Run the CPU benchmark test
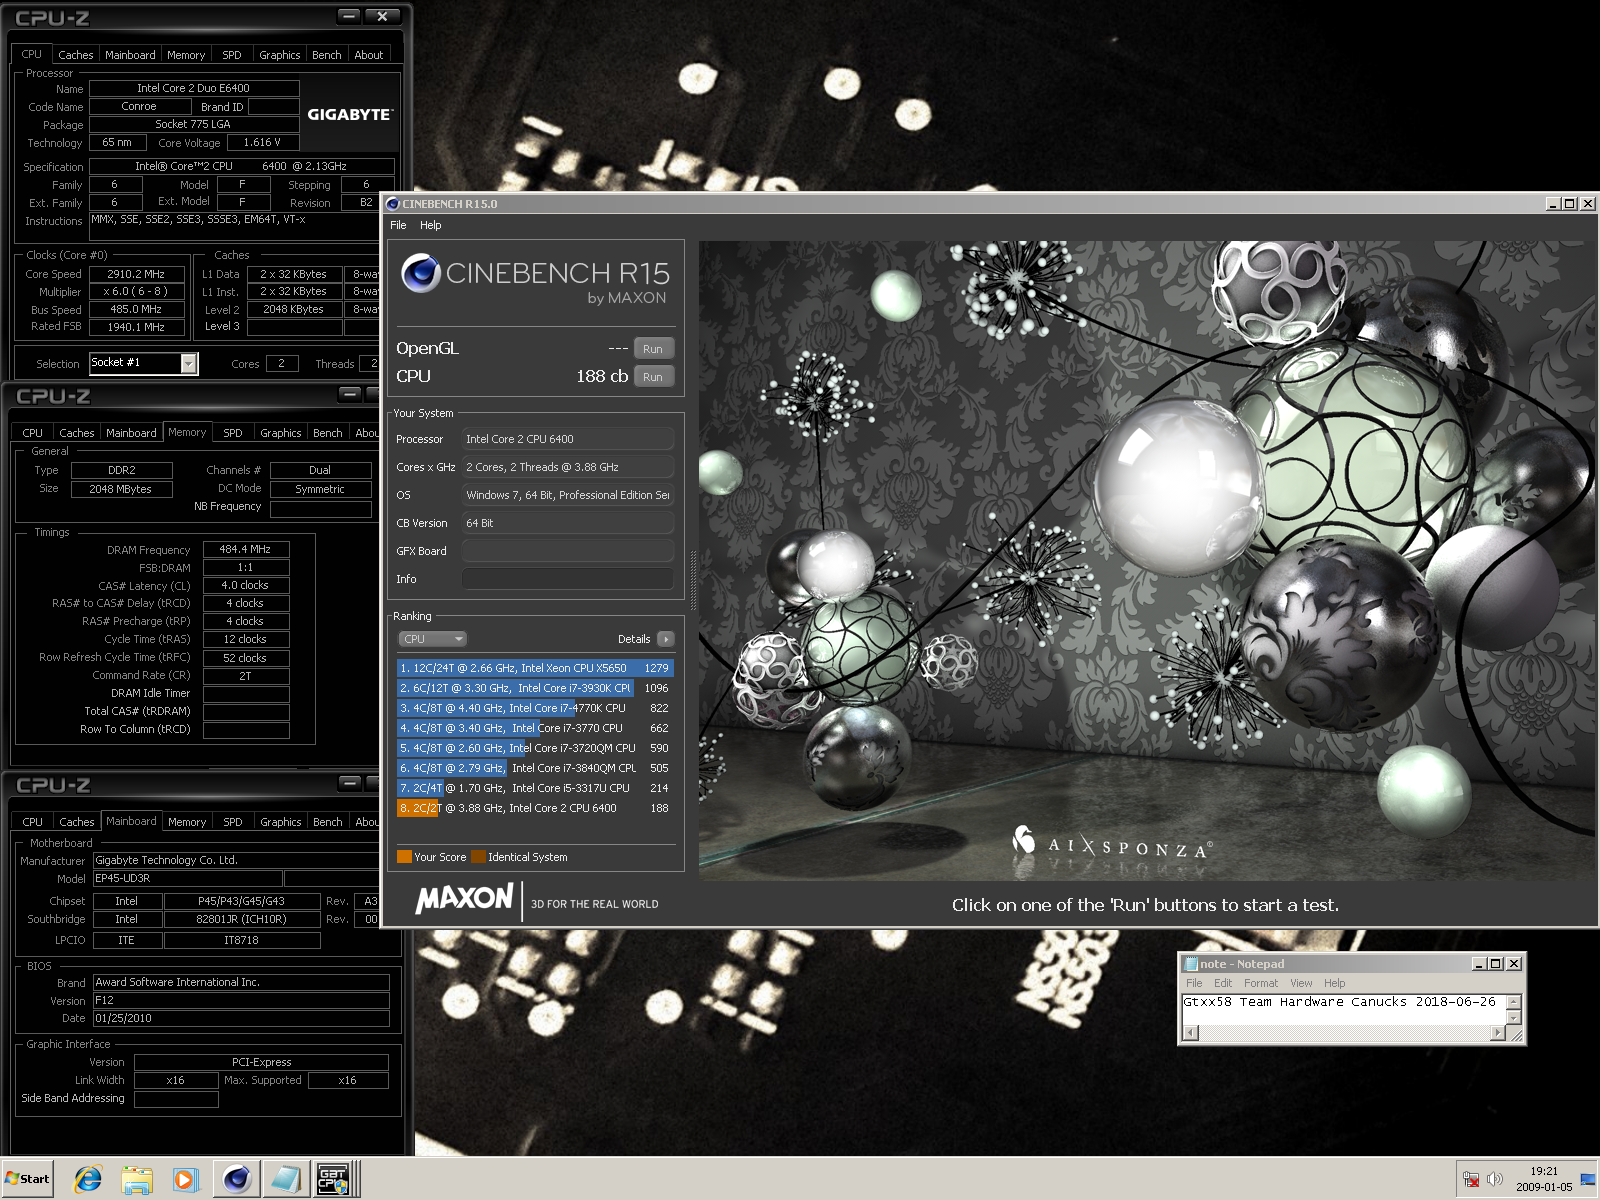Viewport: 1600px width, 1200px height. (x=654, y=377)
